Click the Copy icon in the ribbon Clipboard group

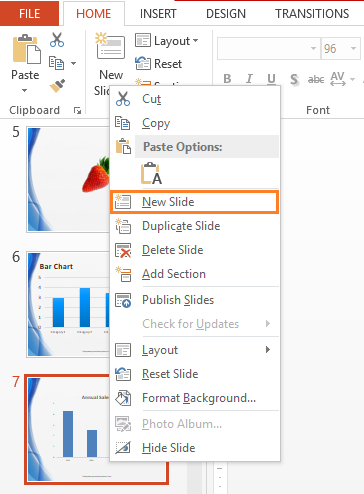(57, 63)
